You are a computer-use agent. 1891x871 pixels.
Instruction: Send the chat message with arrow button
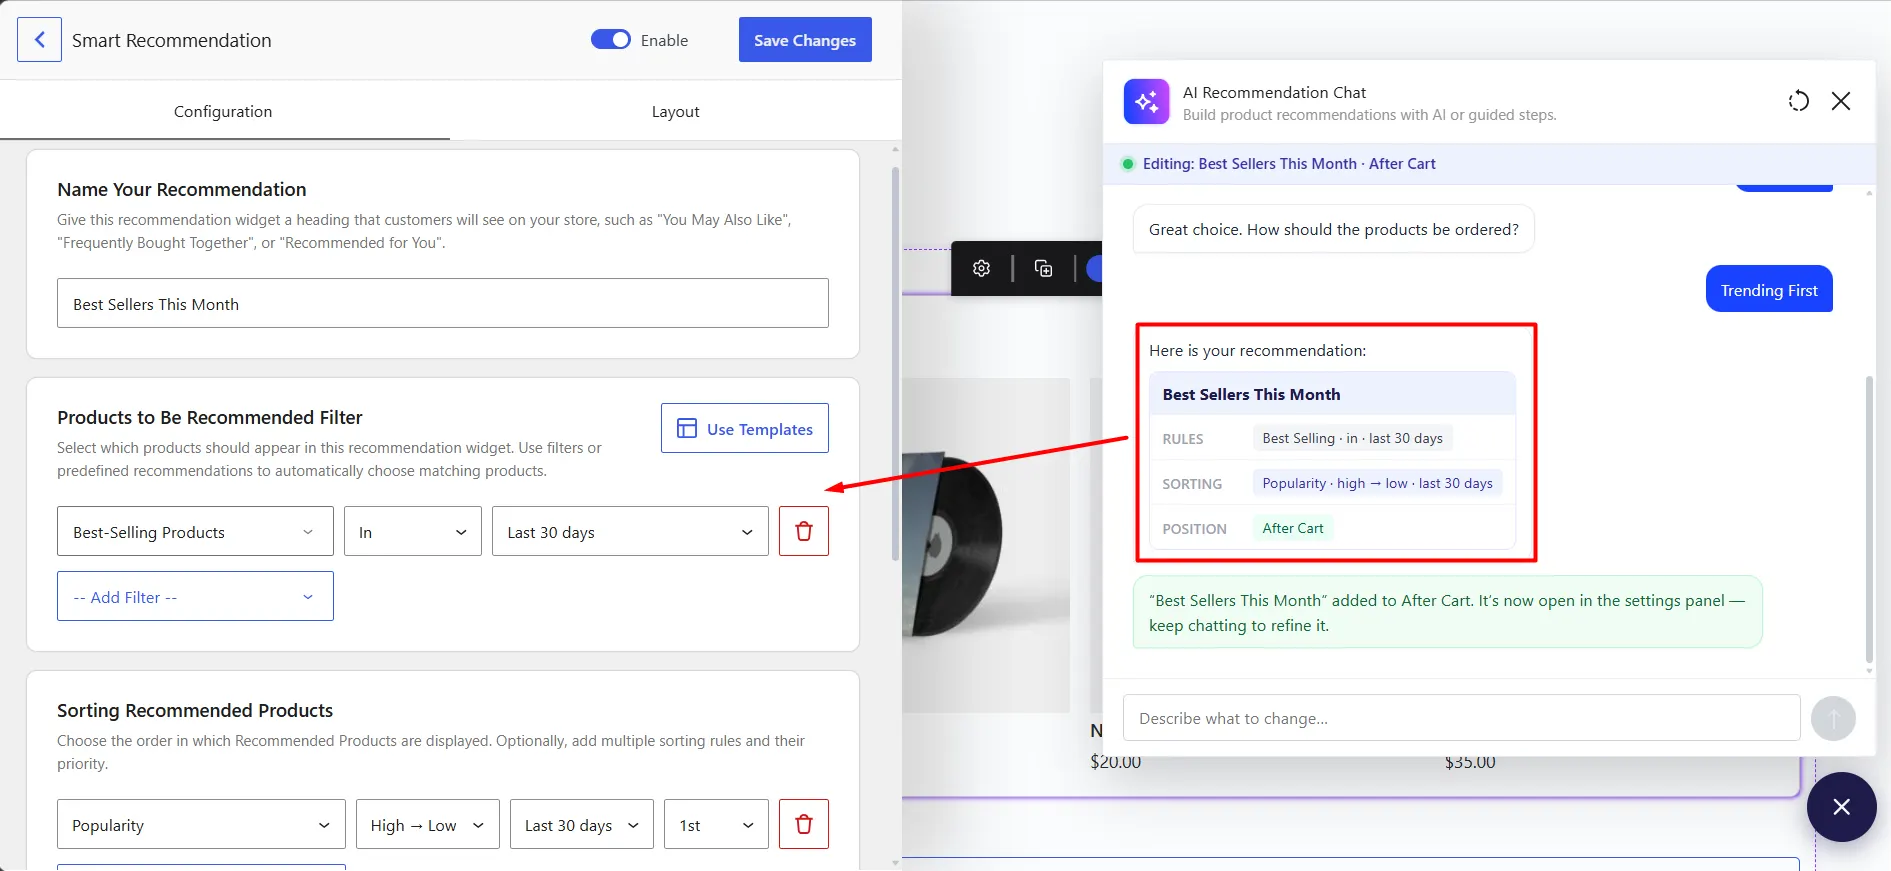click(x=1833, y=718)
